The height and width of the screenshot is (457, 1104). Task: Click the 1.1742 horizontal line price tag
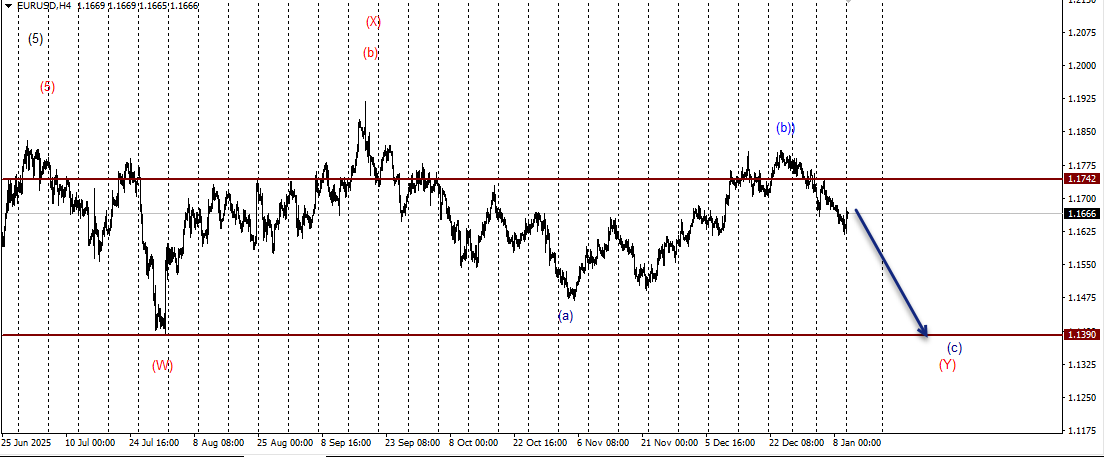pyautogui.click(x=1081, y=180)
